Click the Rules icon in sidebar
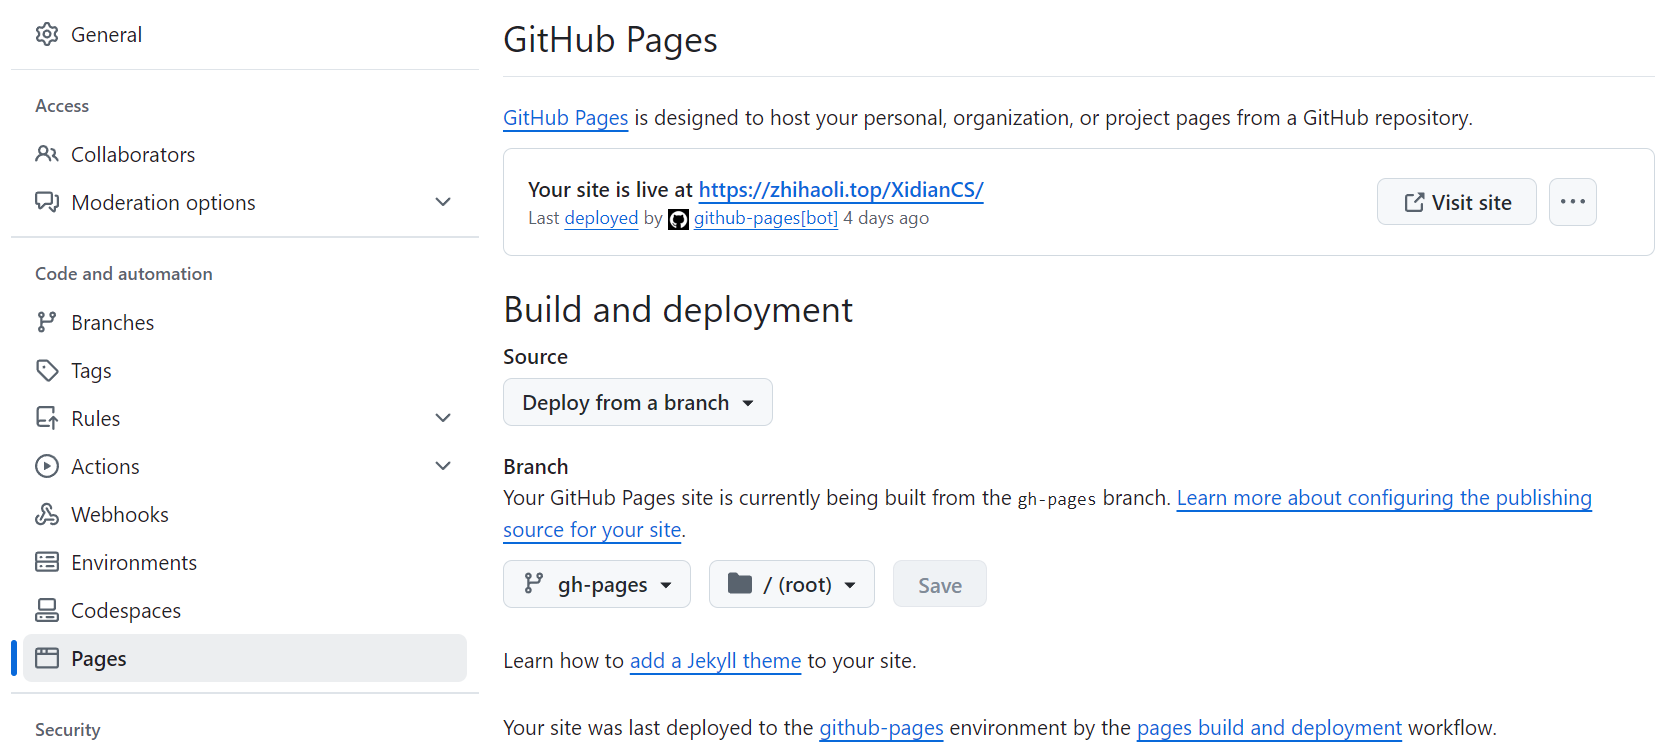 pyautogui.click(x=47, y=418)
